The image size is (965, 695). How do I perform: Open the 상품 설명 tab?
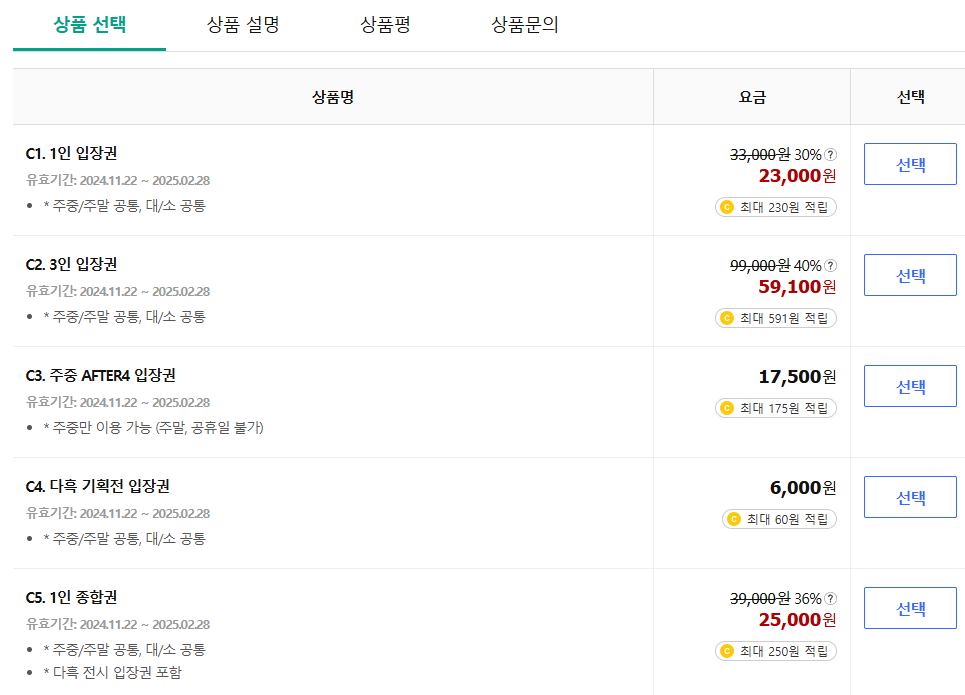(243, 25)
